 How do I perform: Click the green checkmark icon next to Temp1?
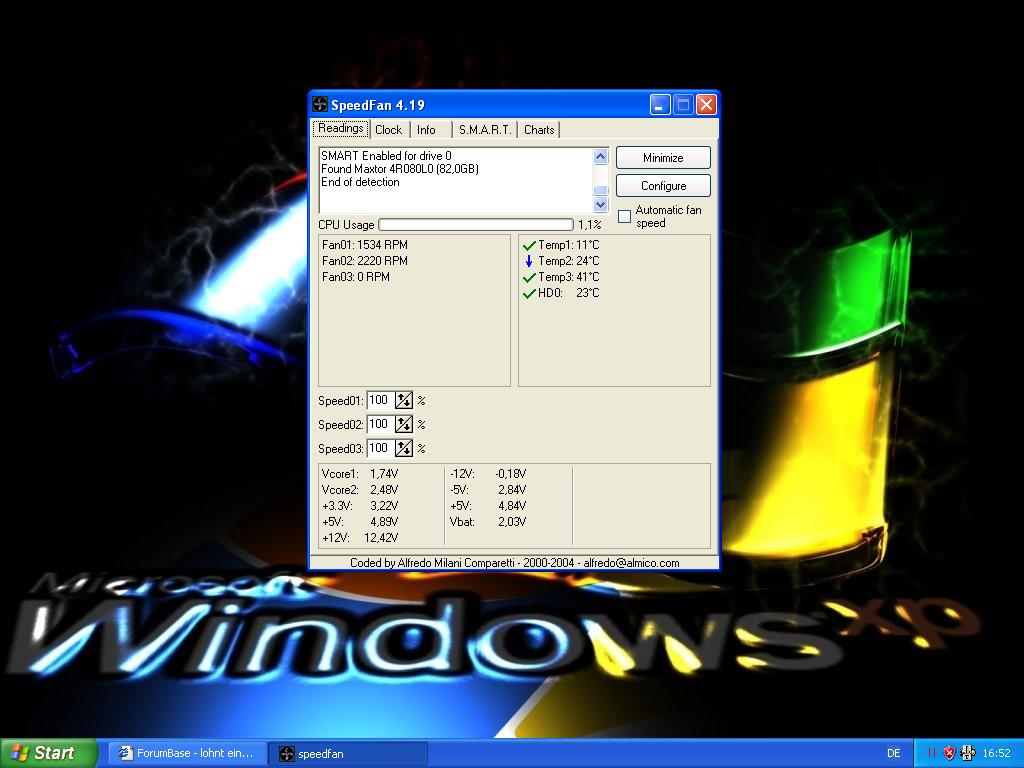529,246
